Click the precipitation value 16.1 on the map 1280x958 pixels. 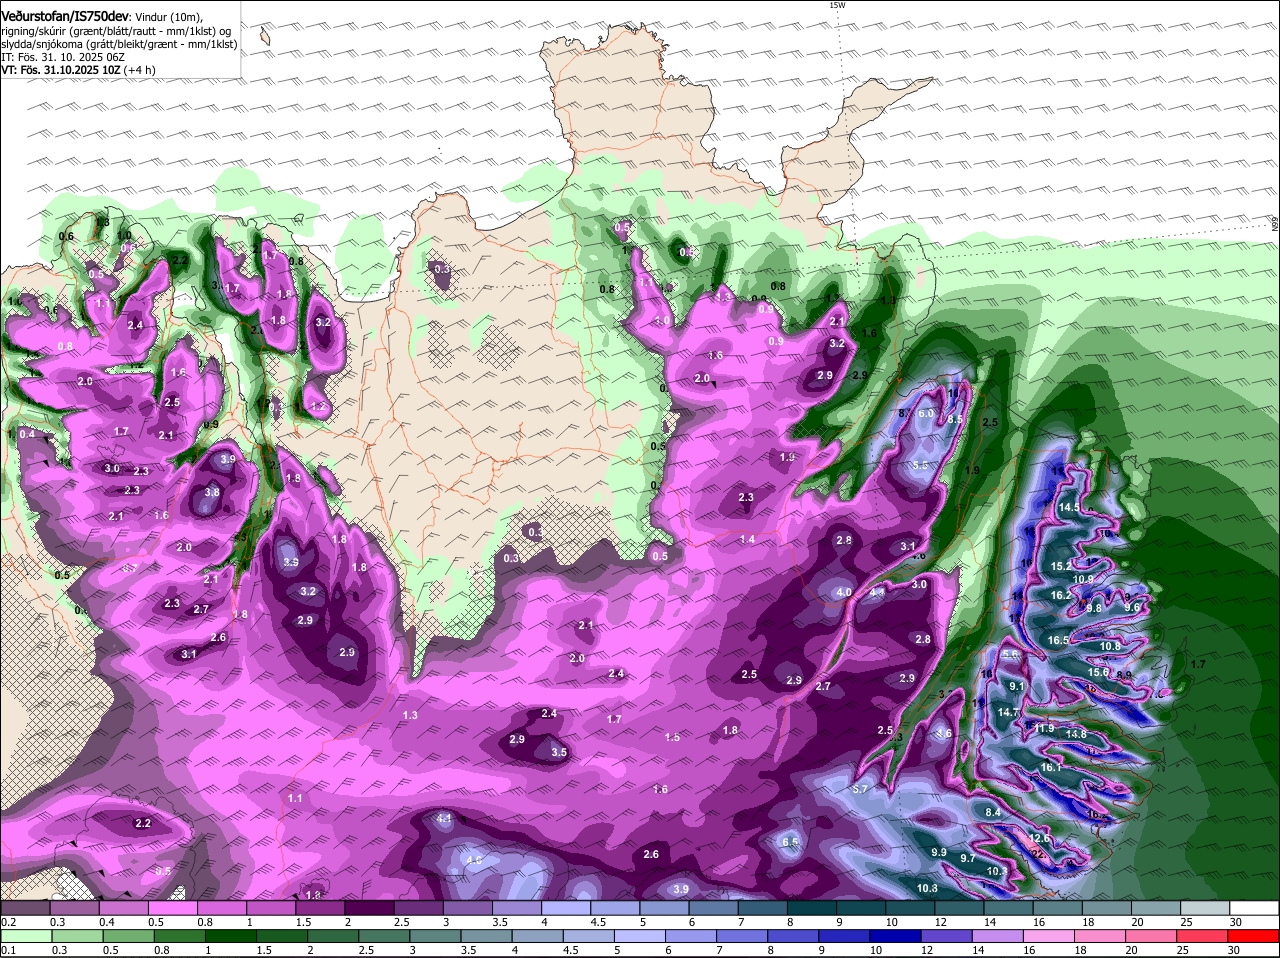tap(1051, 767)
